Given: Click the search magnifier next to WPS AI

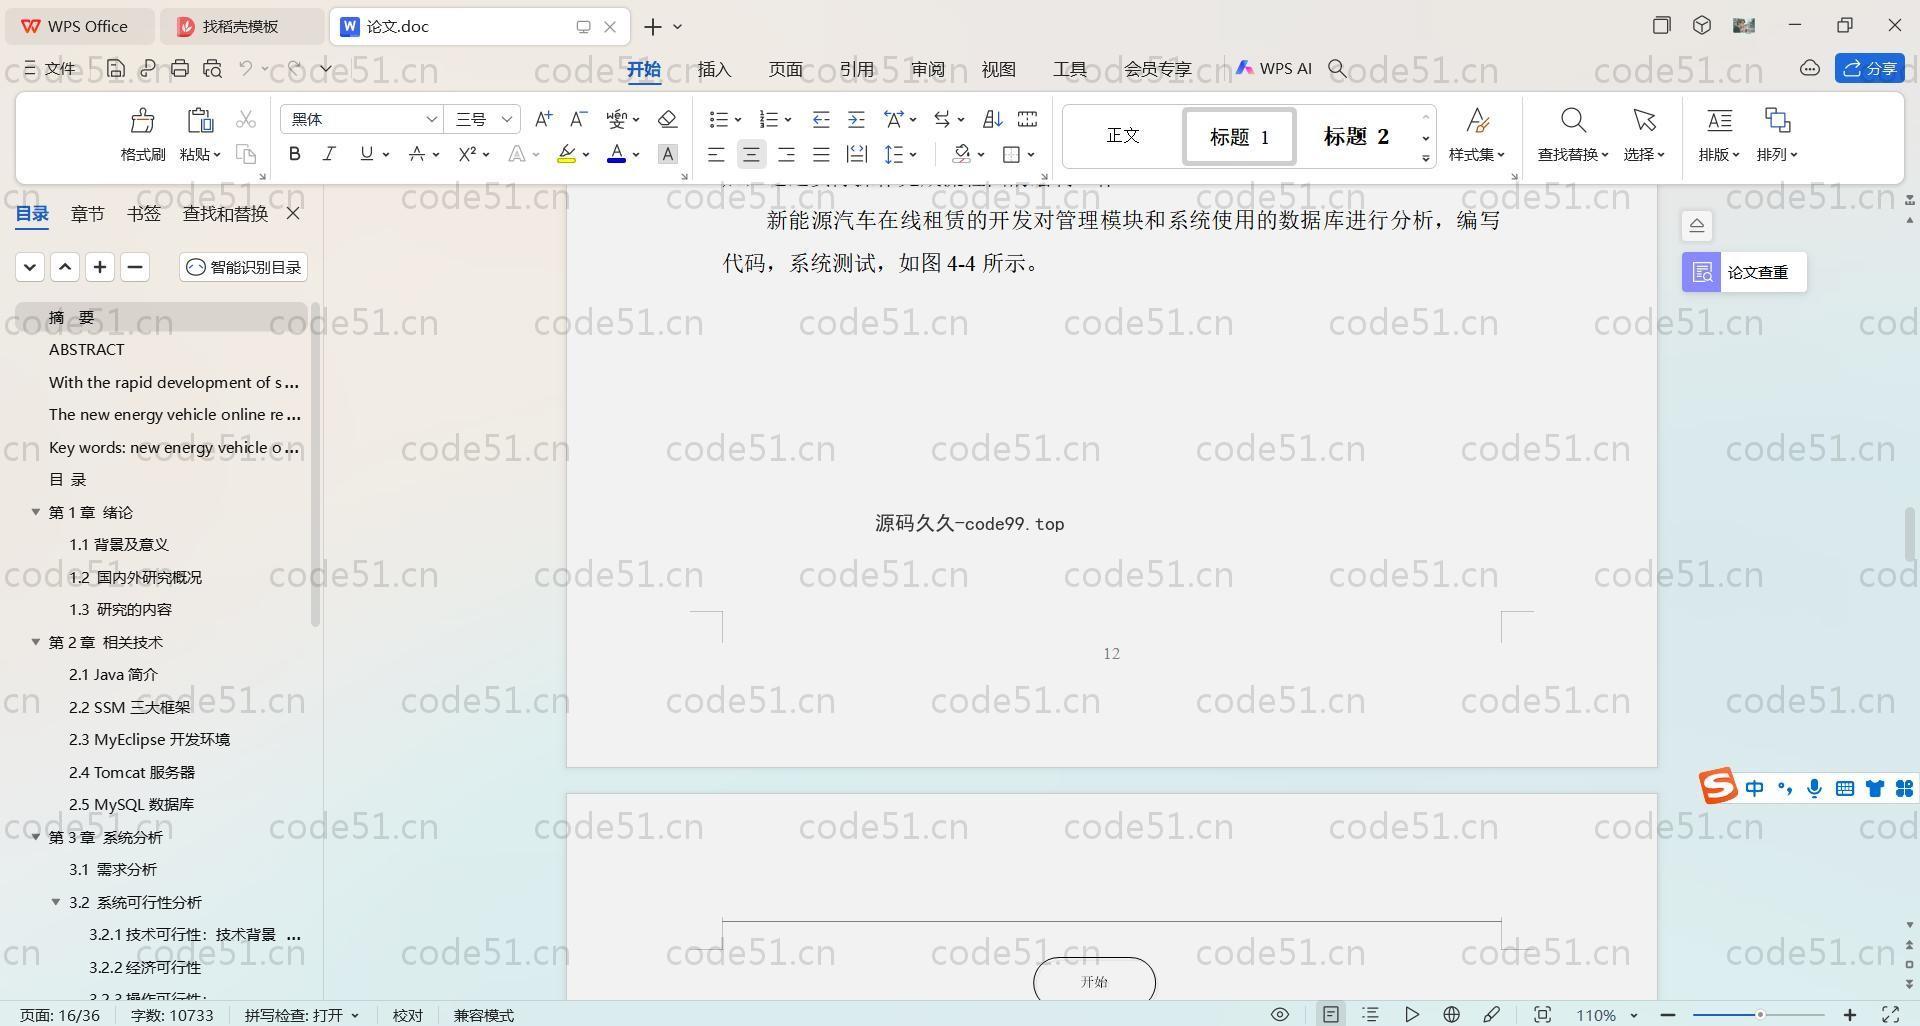Looking at the screenshot, I should 1337,68.
